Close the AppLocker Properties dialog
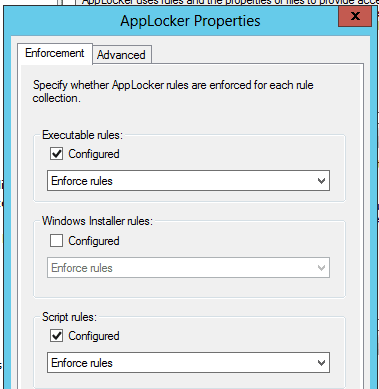The height and width of the screenshot is (389, 379). tap(355, 16)
